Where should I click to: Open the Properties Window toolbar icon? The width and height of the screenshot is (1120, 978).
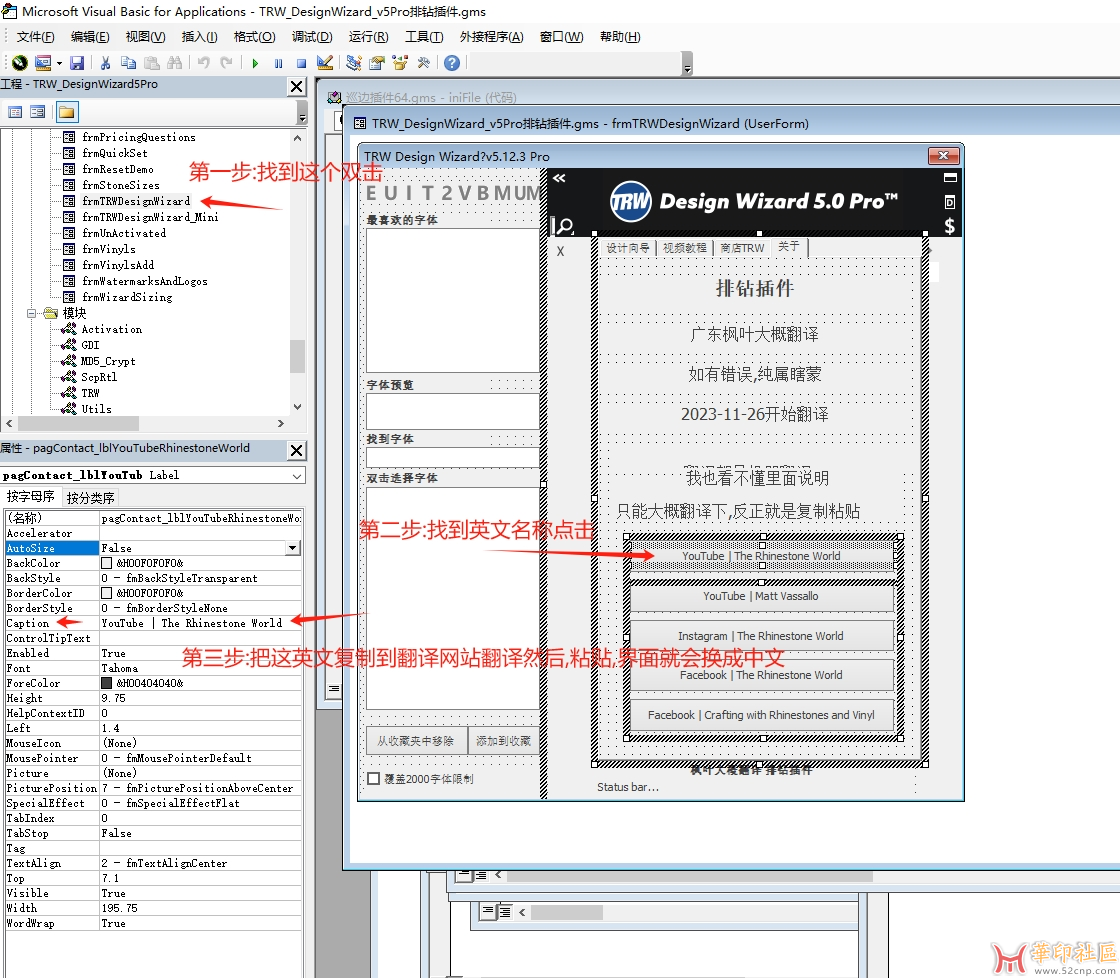tap(376, 63)
